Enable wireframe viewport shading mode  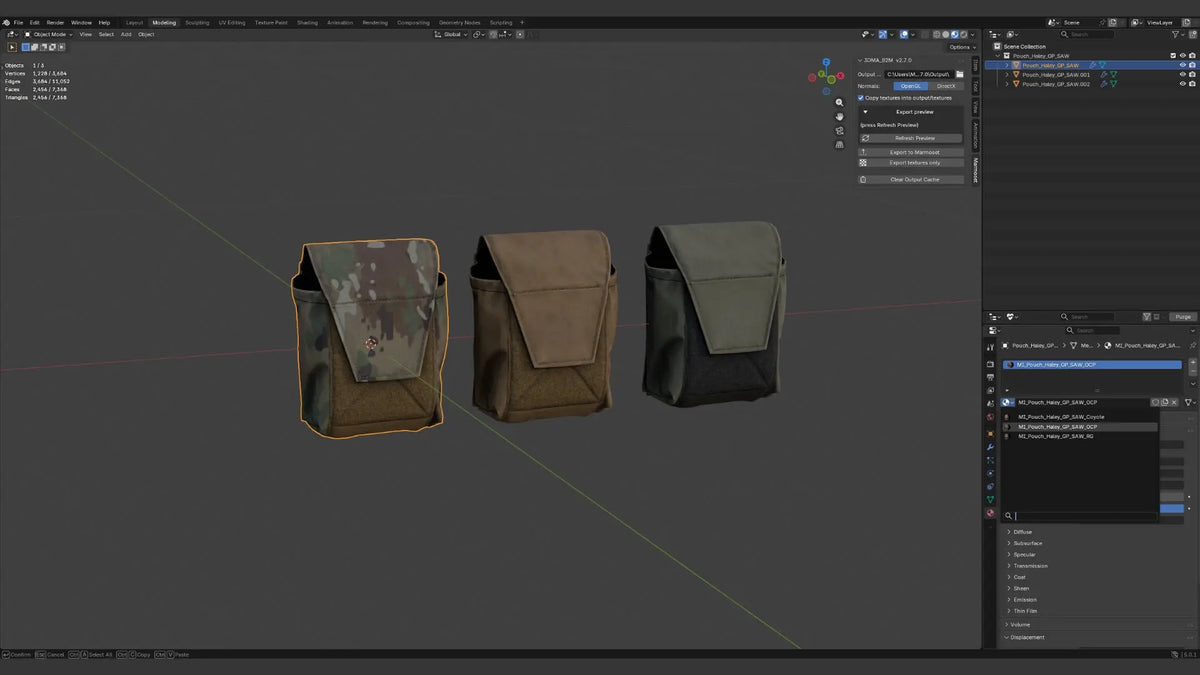point(936,34)
